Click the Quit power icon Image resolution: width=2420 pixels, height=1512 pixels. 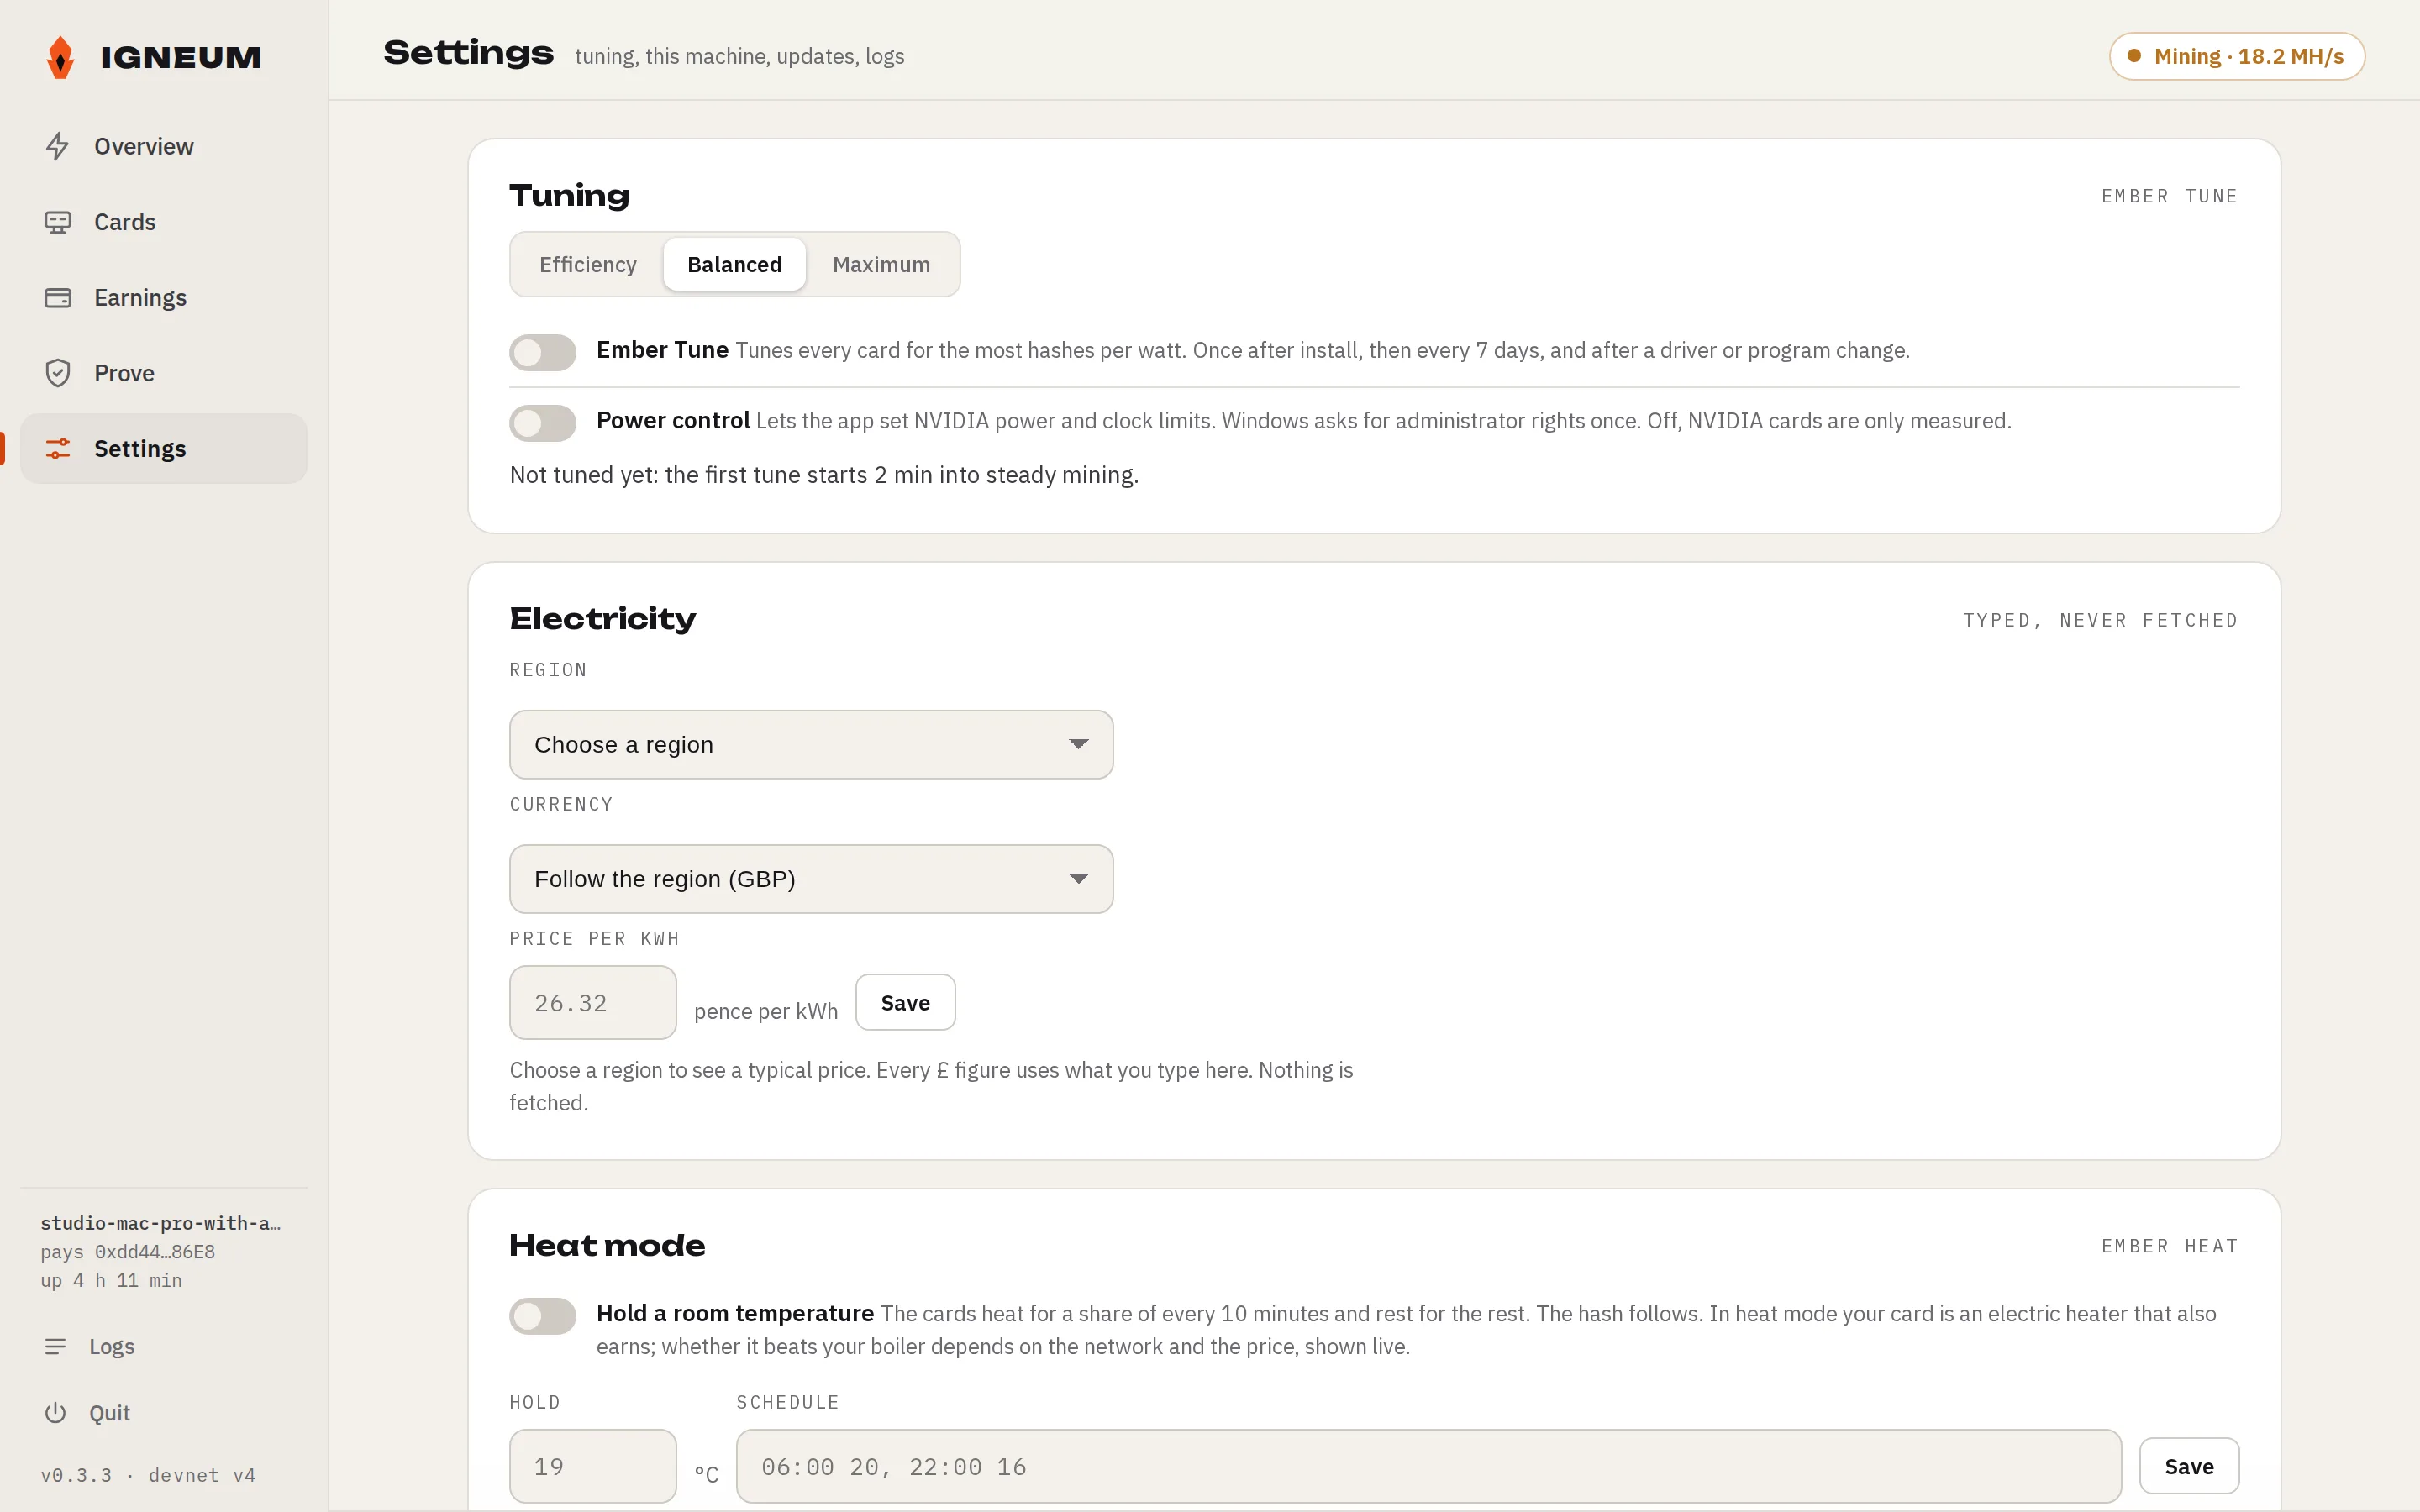point(55,1413)
